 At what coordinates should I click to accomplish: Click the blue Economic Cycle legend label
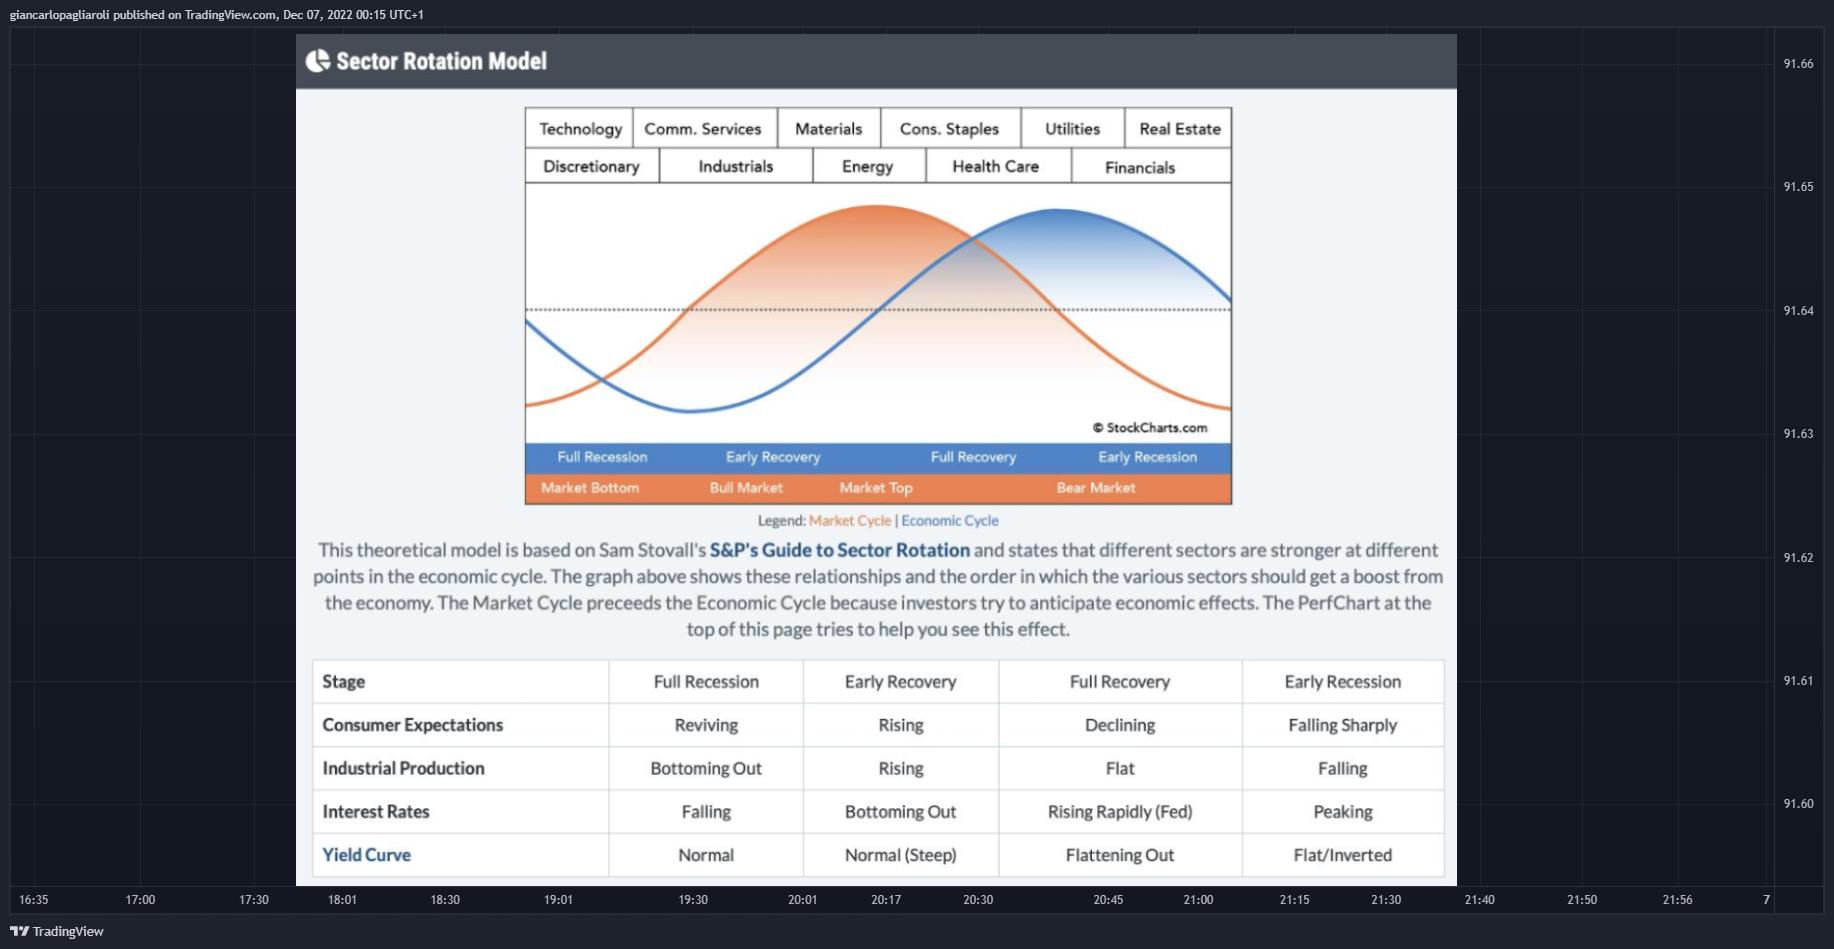click(950, 521)
